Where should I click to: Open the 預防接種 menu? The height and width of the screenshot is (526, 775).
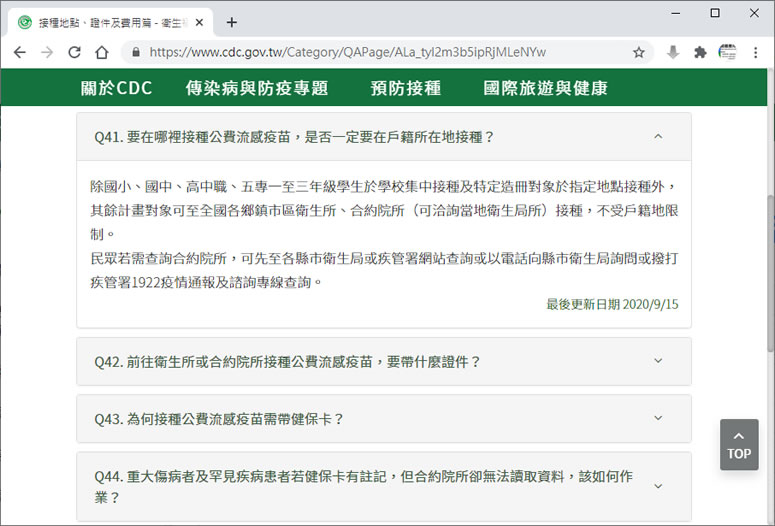click(406, 88)
